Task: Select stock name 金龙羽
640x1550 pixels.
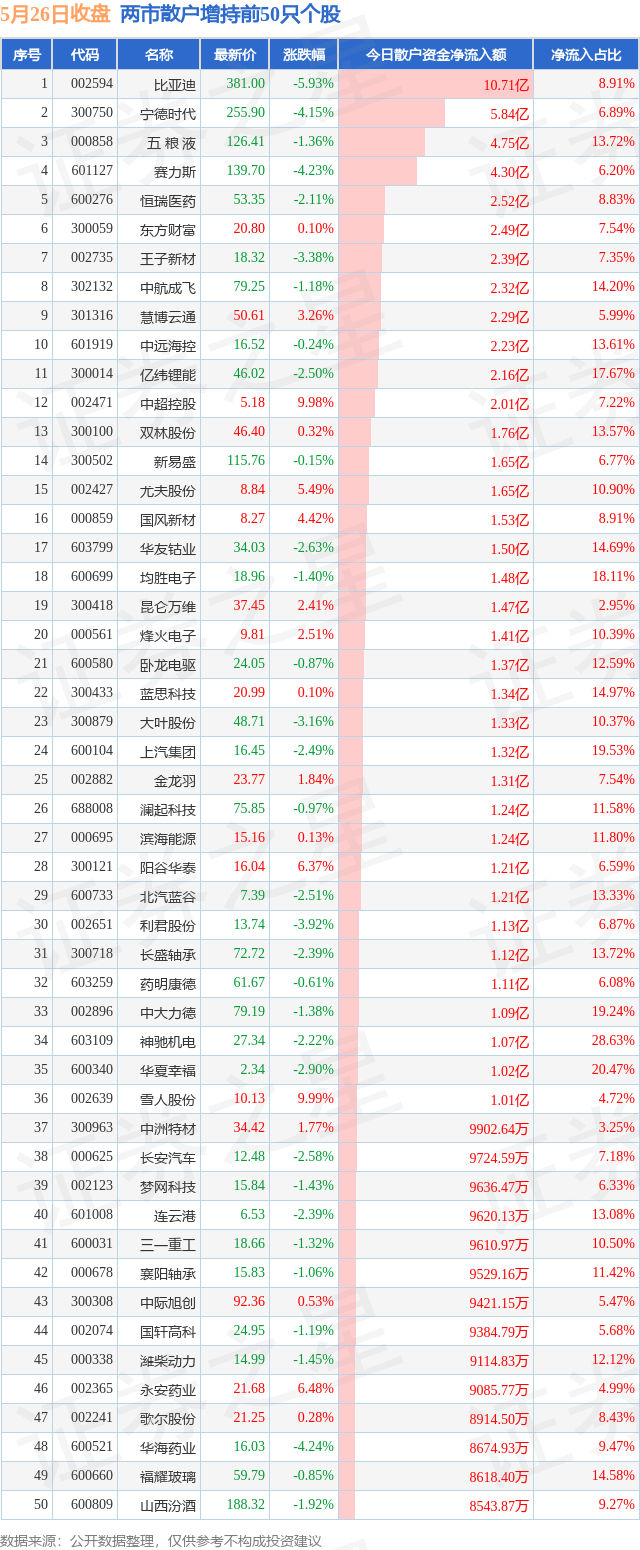Action: click(175, 781)
